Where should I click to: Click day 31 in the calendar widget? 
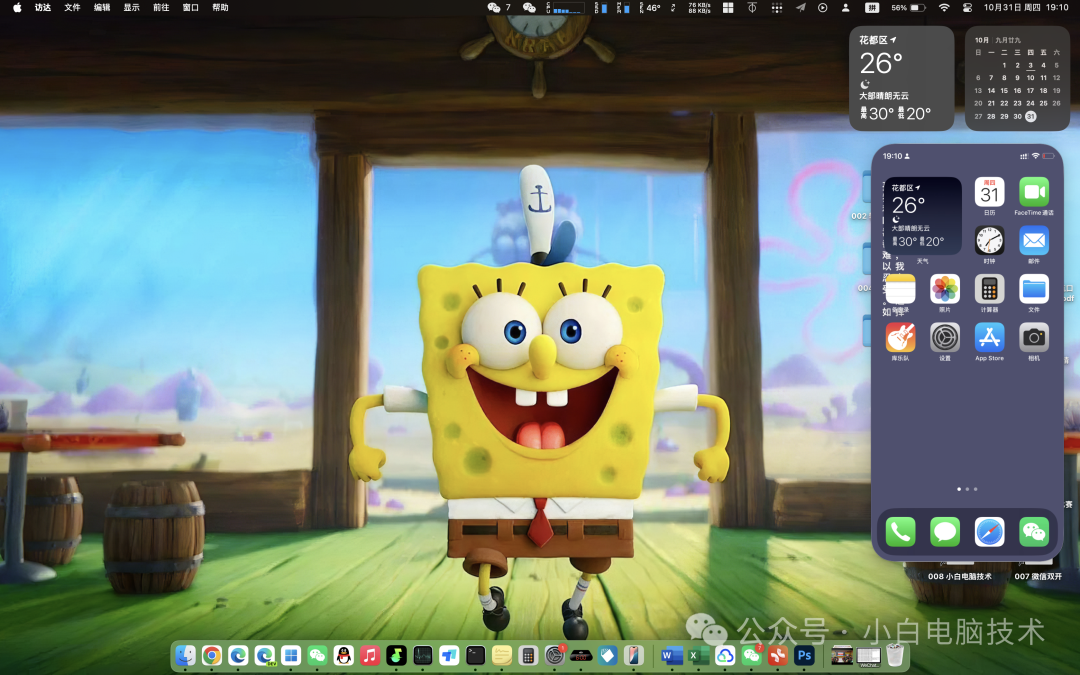[x=1030, y=116]
